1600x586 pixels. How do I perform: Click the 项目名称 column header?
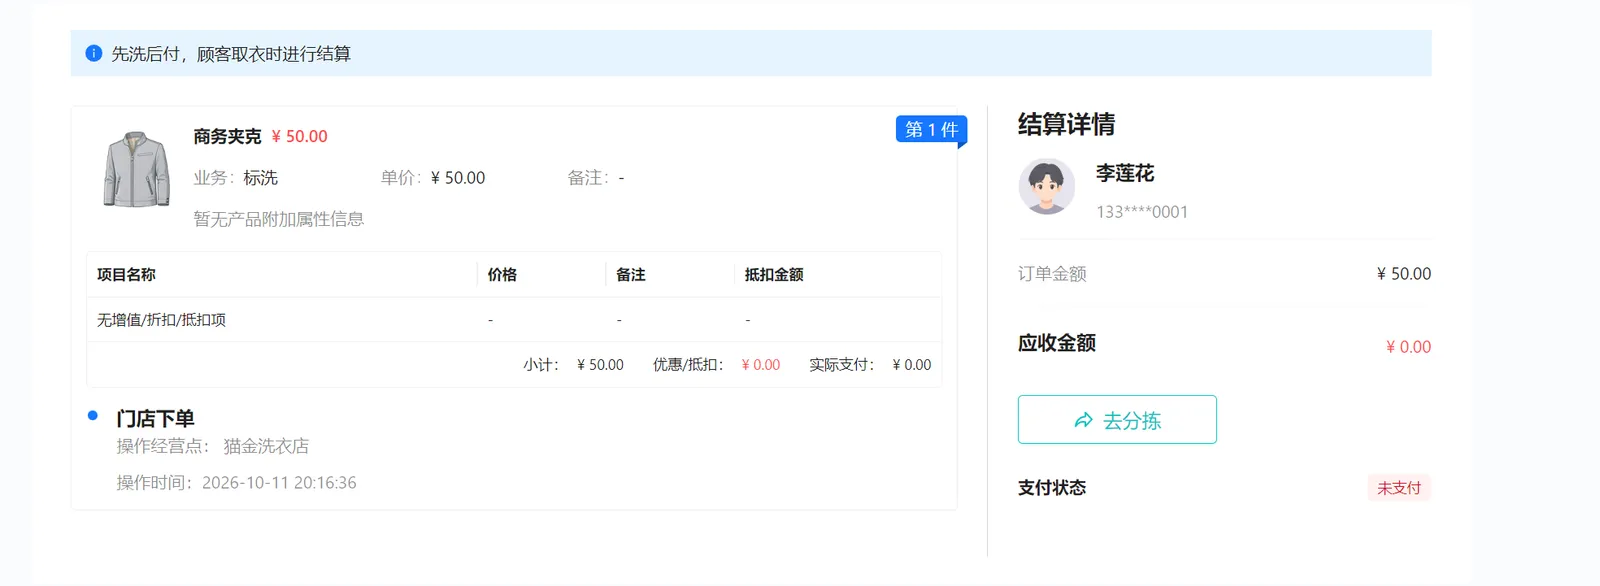126,275
